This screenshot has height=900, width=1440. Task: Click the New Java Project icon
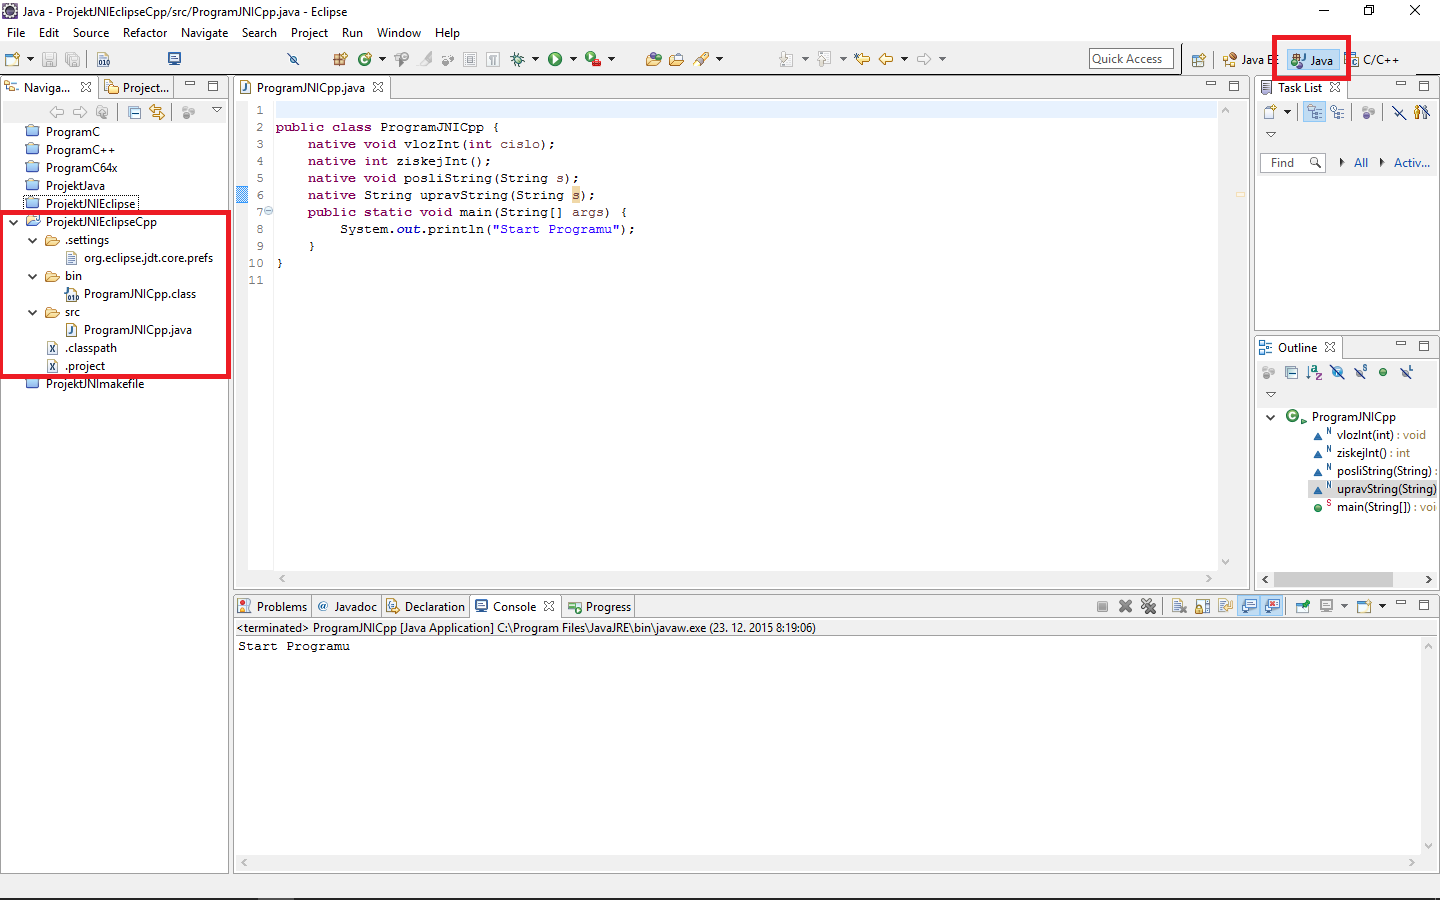pyautogui.click(x=338, y=59)
